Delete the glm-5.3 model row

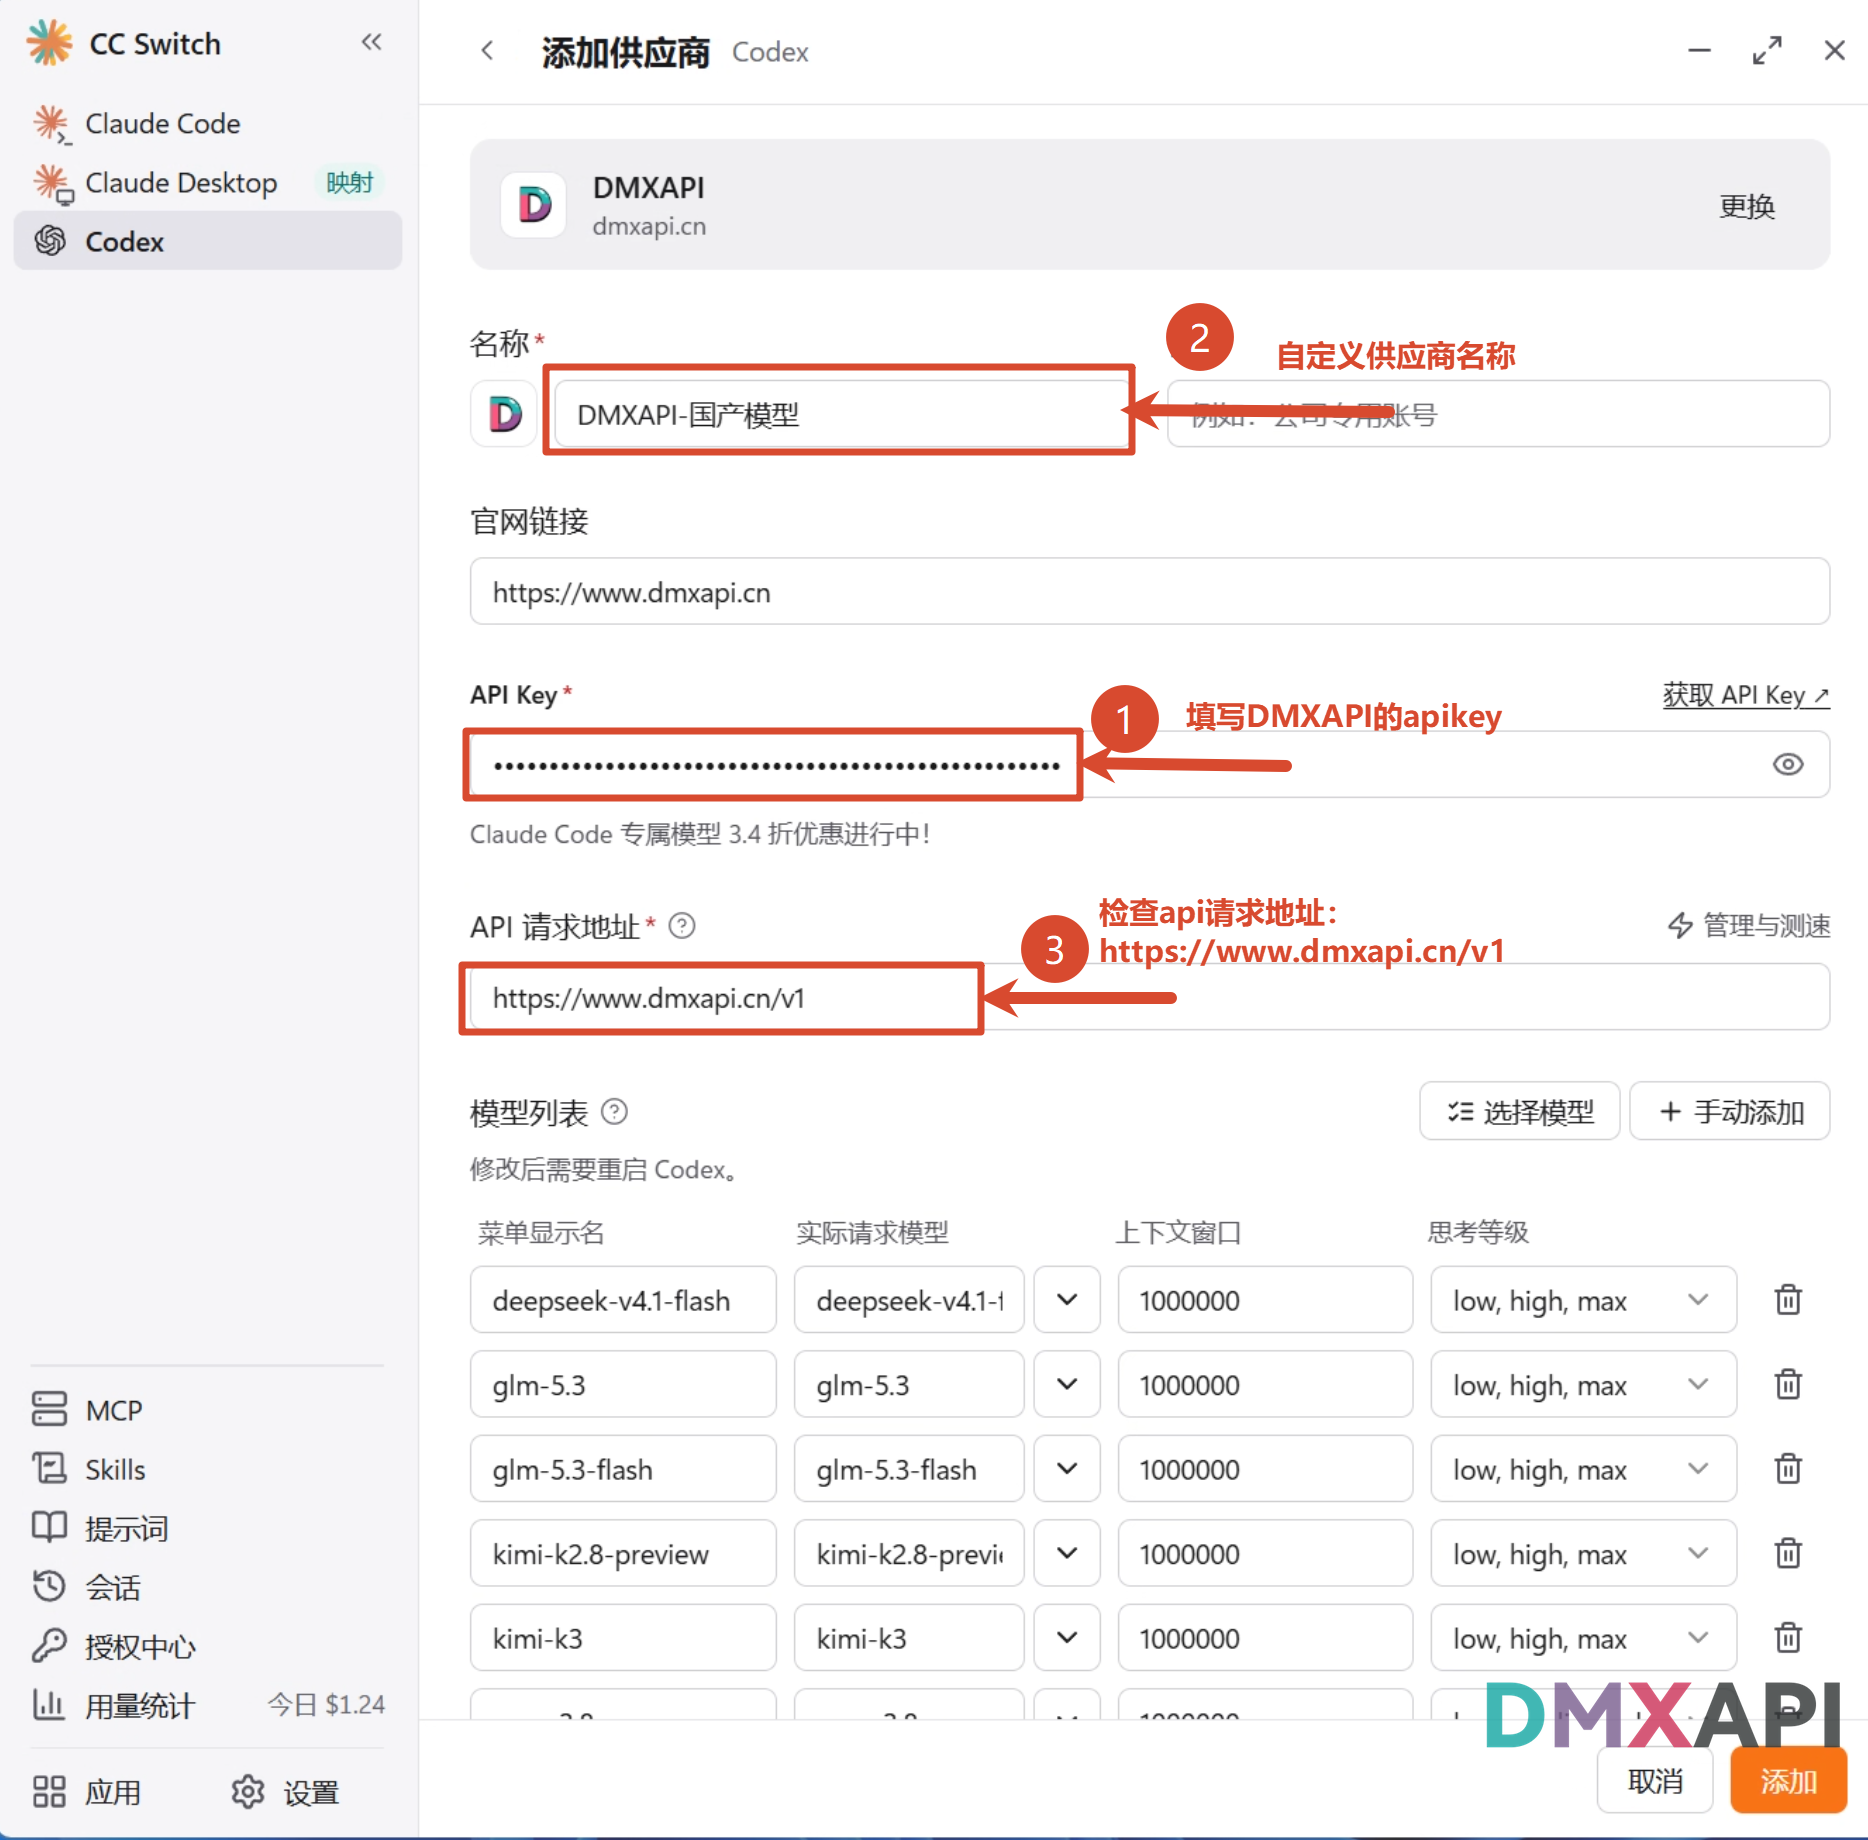(x=1788, y=1384)
